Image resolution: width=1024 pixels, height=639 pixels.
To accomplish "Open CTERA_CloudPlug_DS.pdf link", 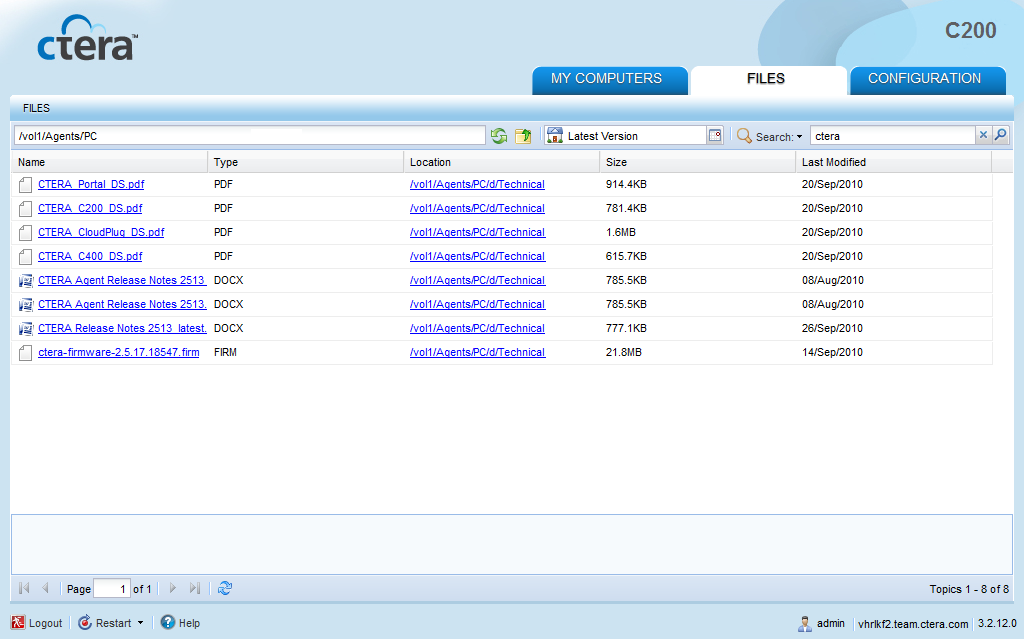I will pyautogui.click(x=101, y=233).
